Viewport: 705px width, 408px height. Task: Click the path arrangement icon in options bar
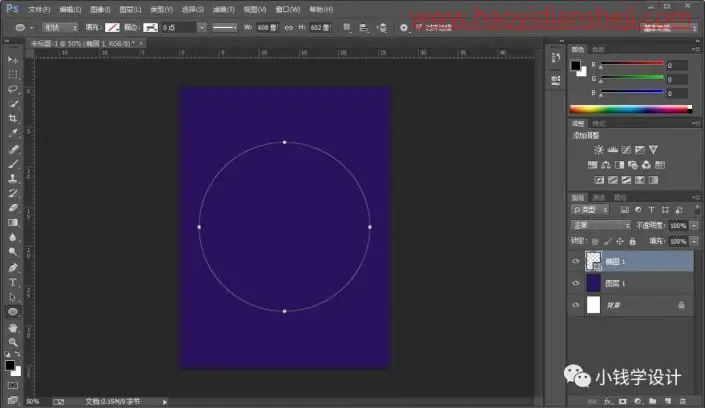point(382,28)
